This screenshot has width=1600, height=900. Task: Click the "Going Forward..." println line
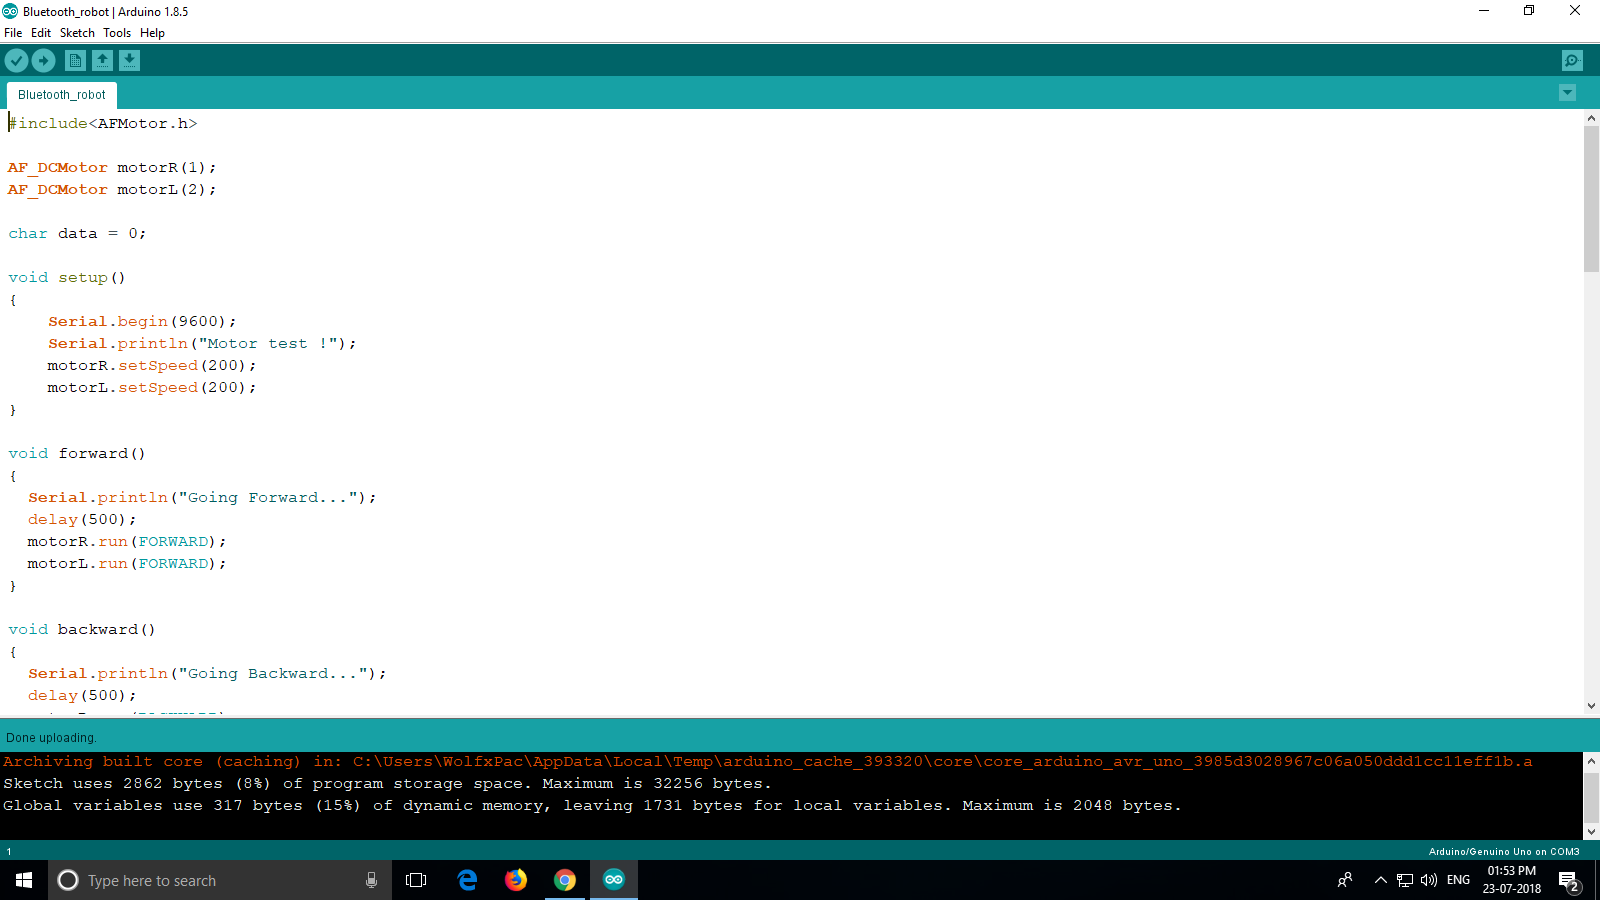tap(202, 497)
